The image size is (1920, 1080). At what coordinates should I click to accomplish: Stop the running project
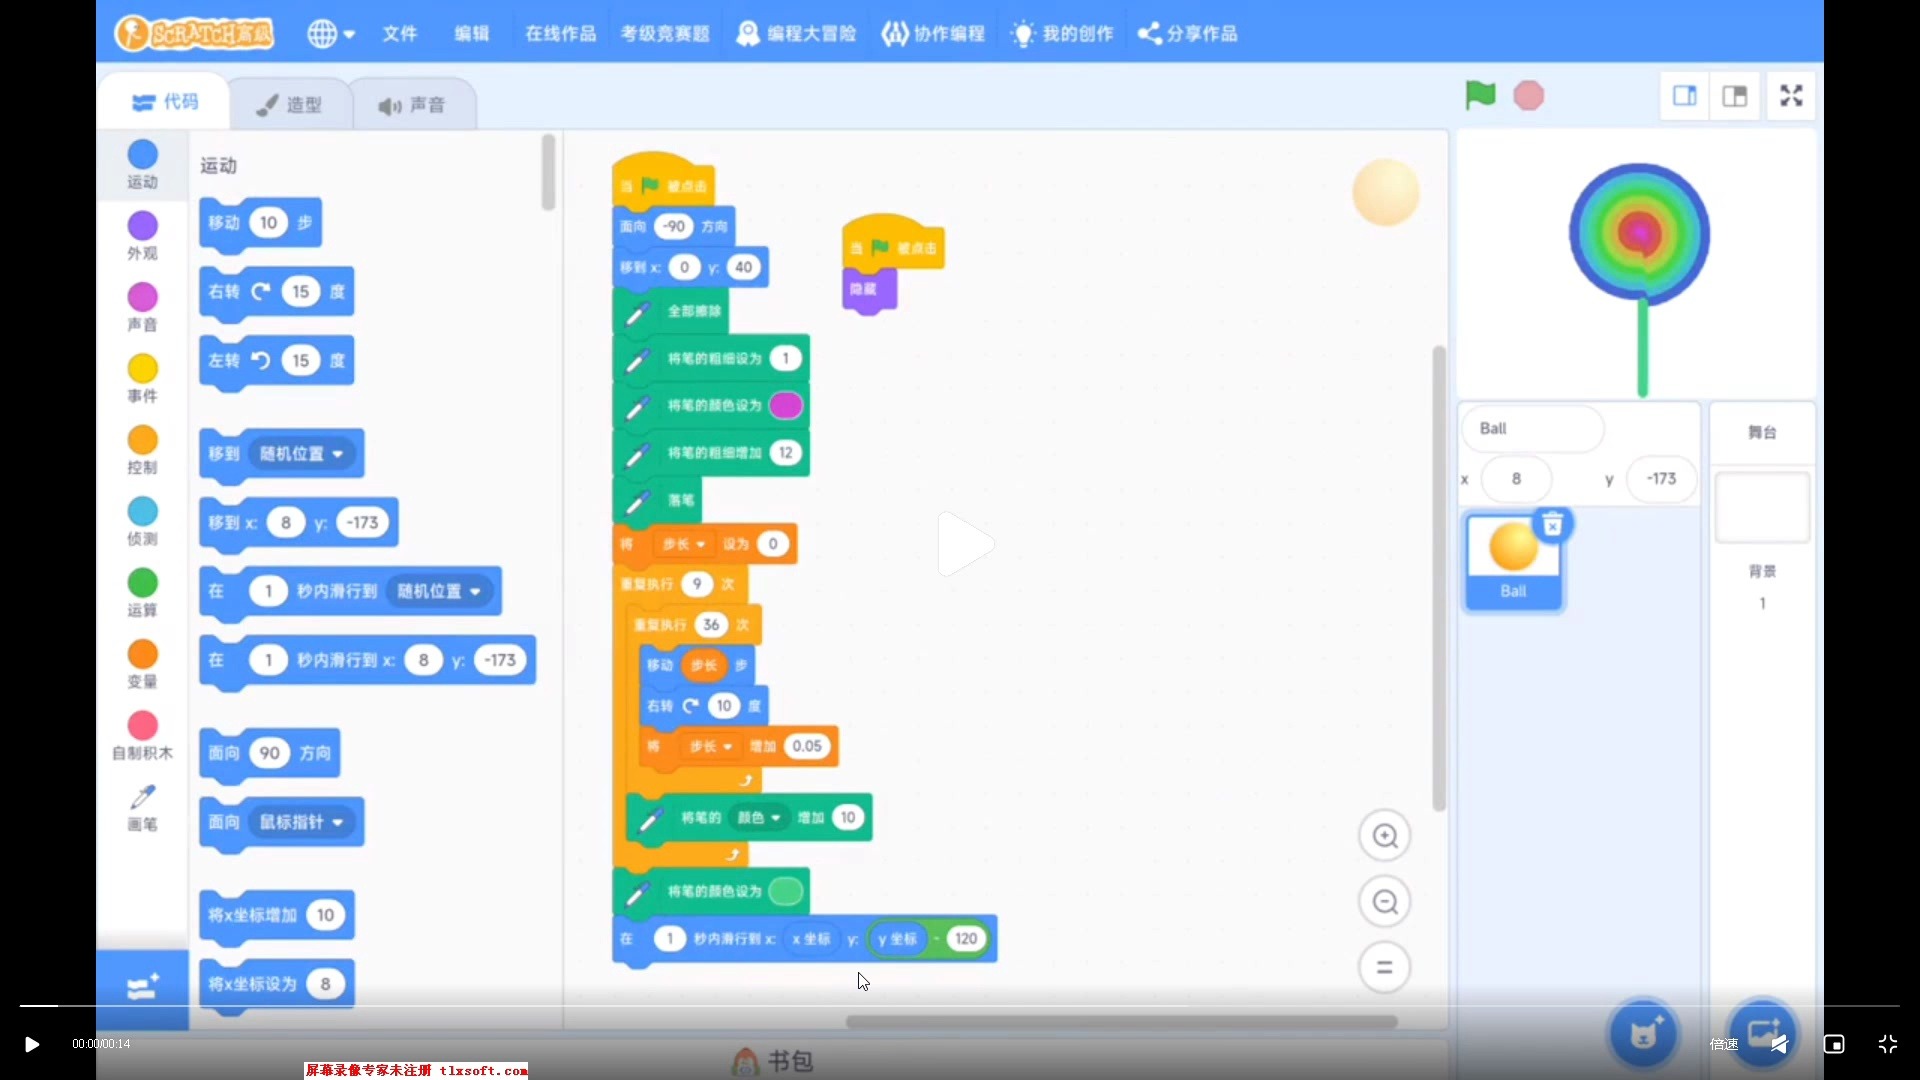[1529, 95]
